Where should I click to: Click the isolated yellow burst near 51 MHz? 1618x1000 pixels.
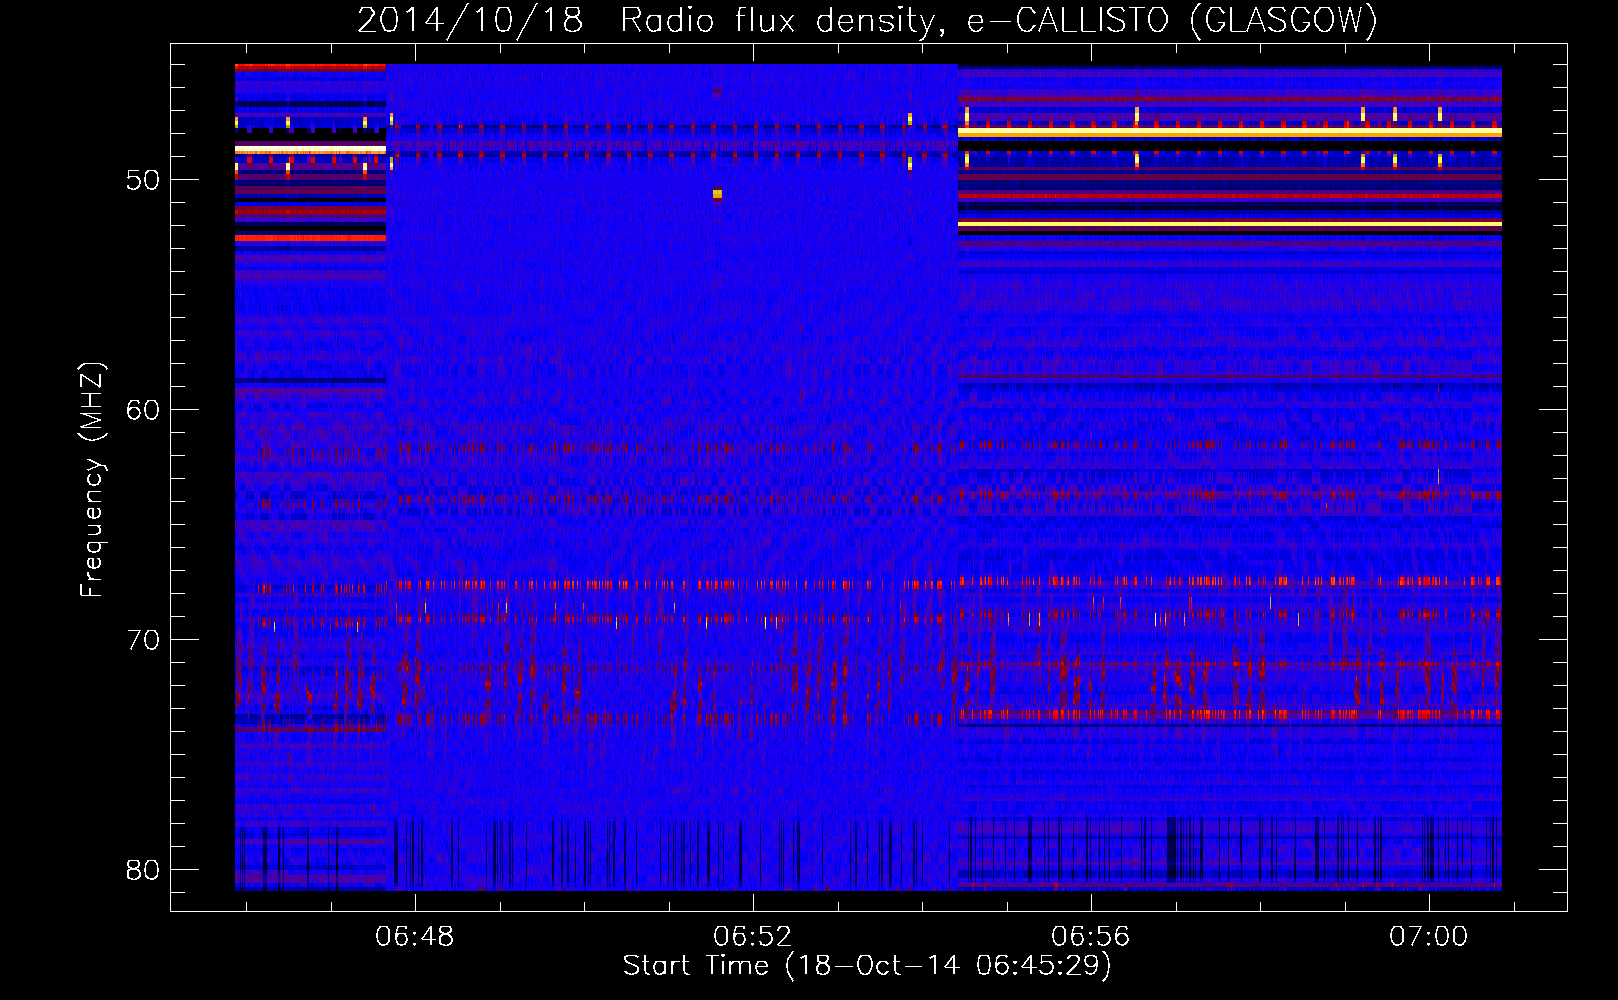[x=717, y=194]
